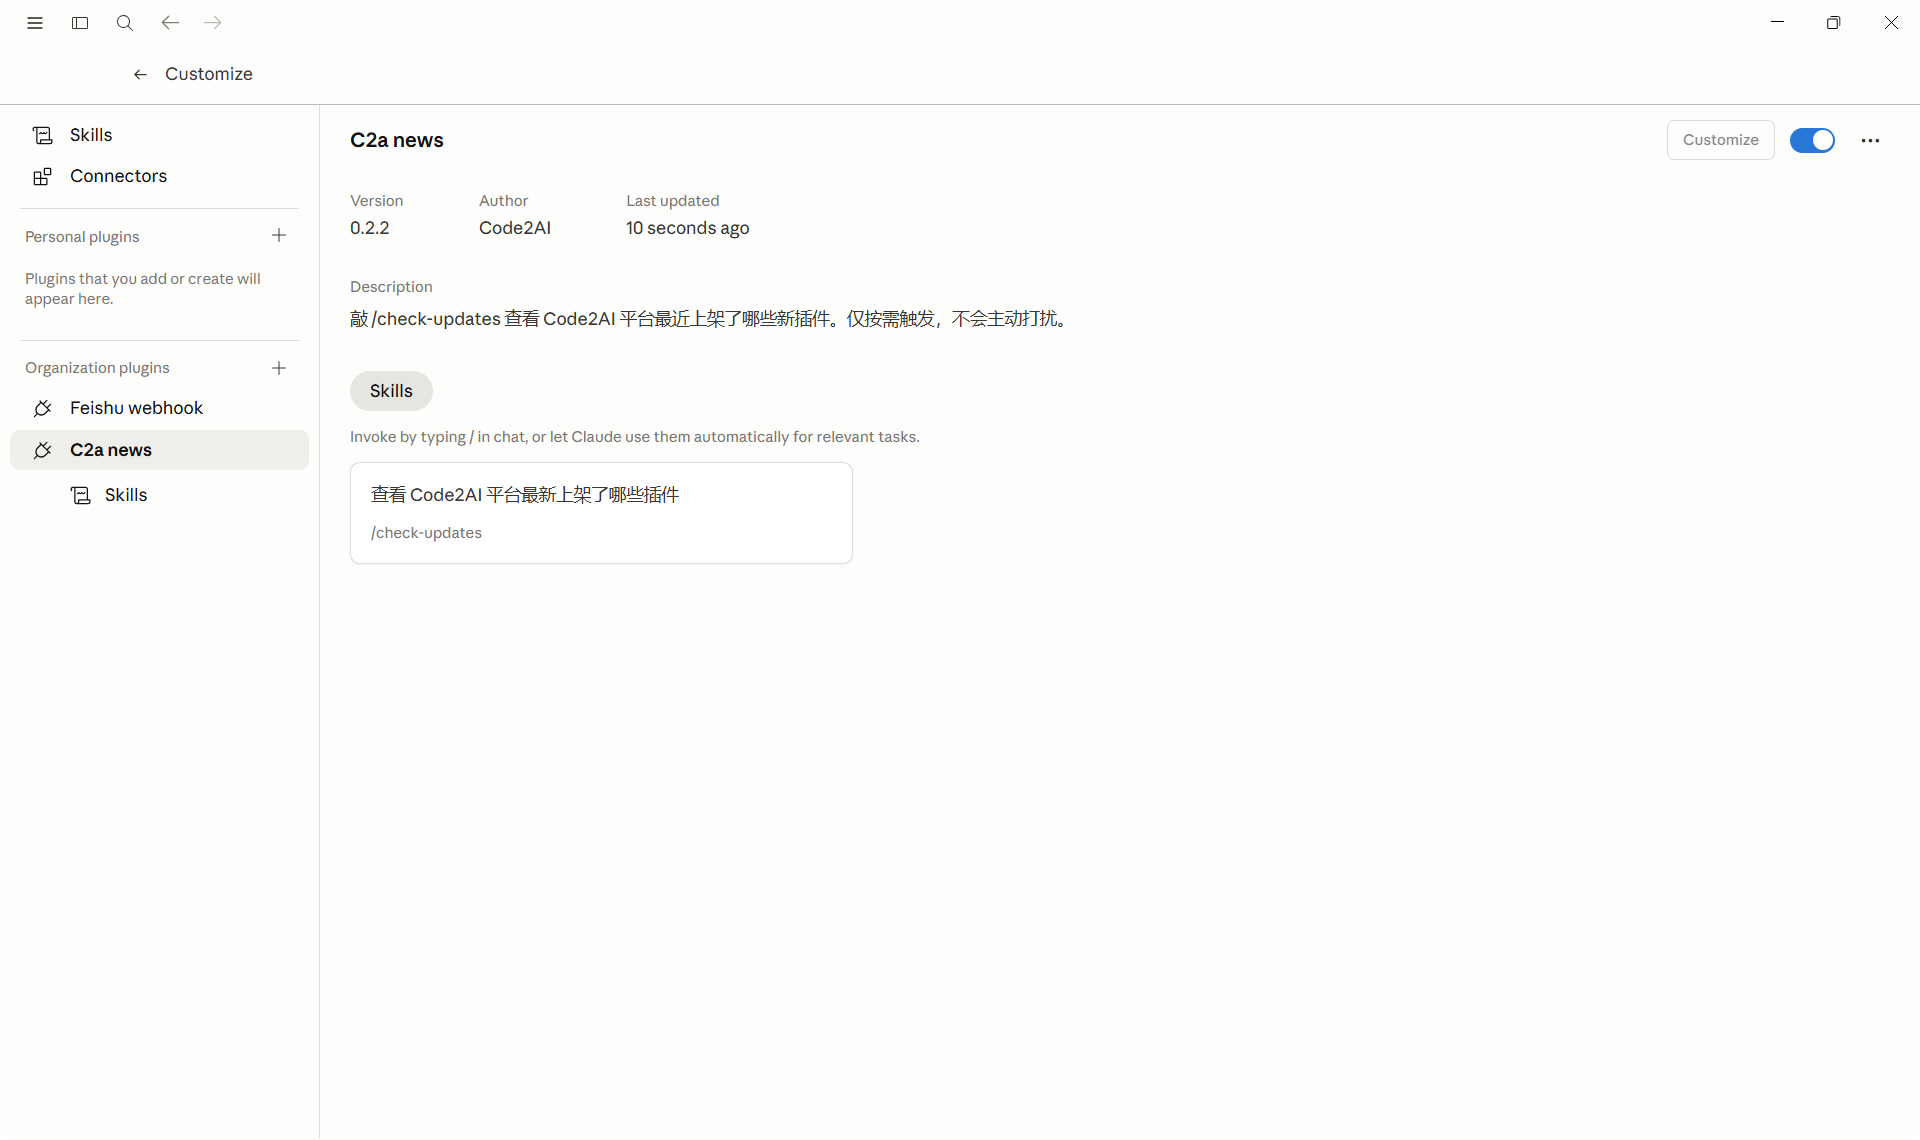Click the plugin description text

point(710,319)
